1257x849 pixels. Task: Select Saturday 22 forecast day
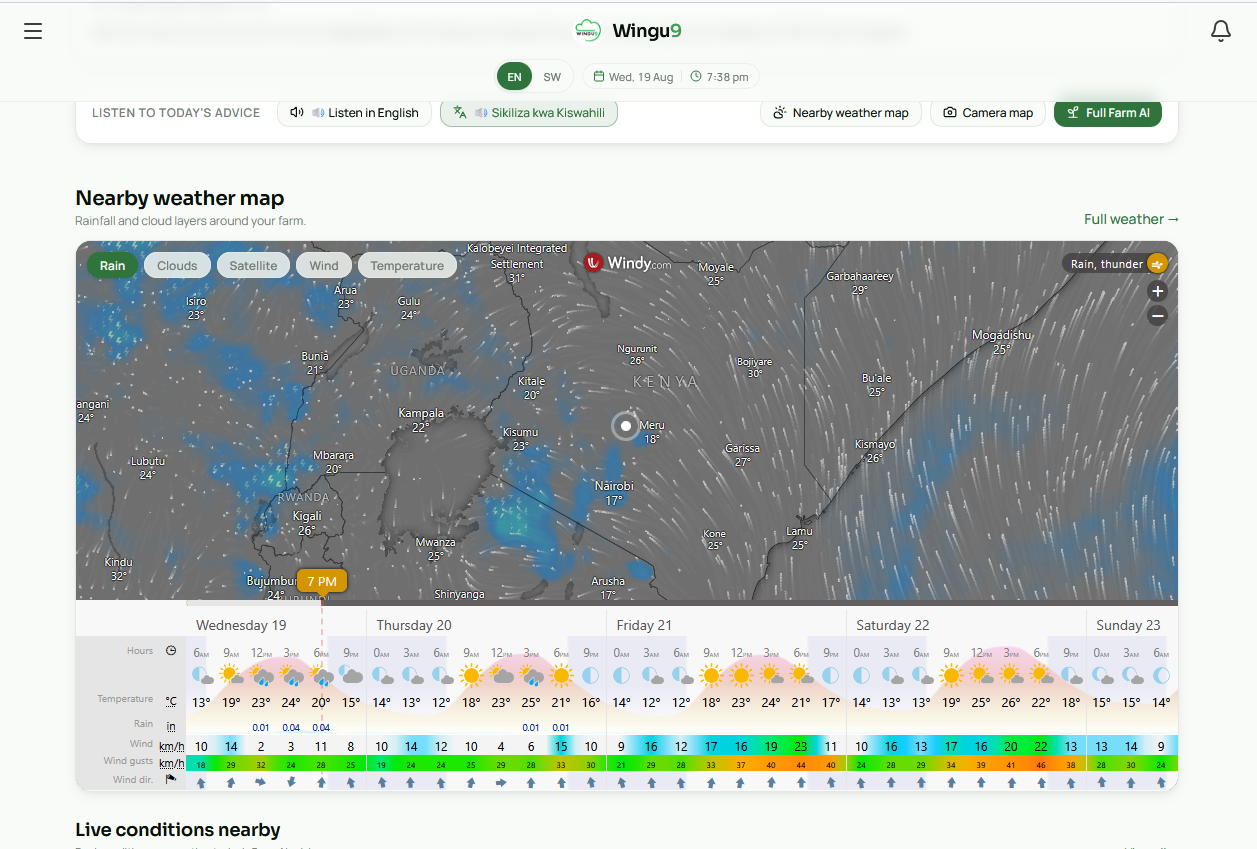point(893,625)
